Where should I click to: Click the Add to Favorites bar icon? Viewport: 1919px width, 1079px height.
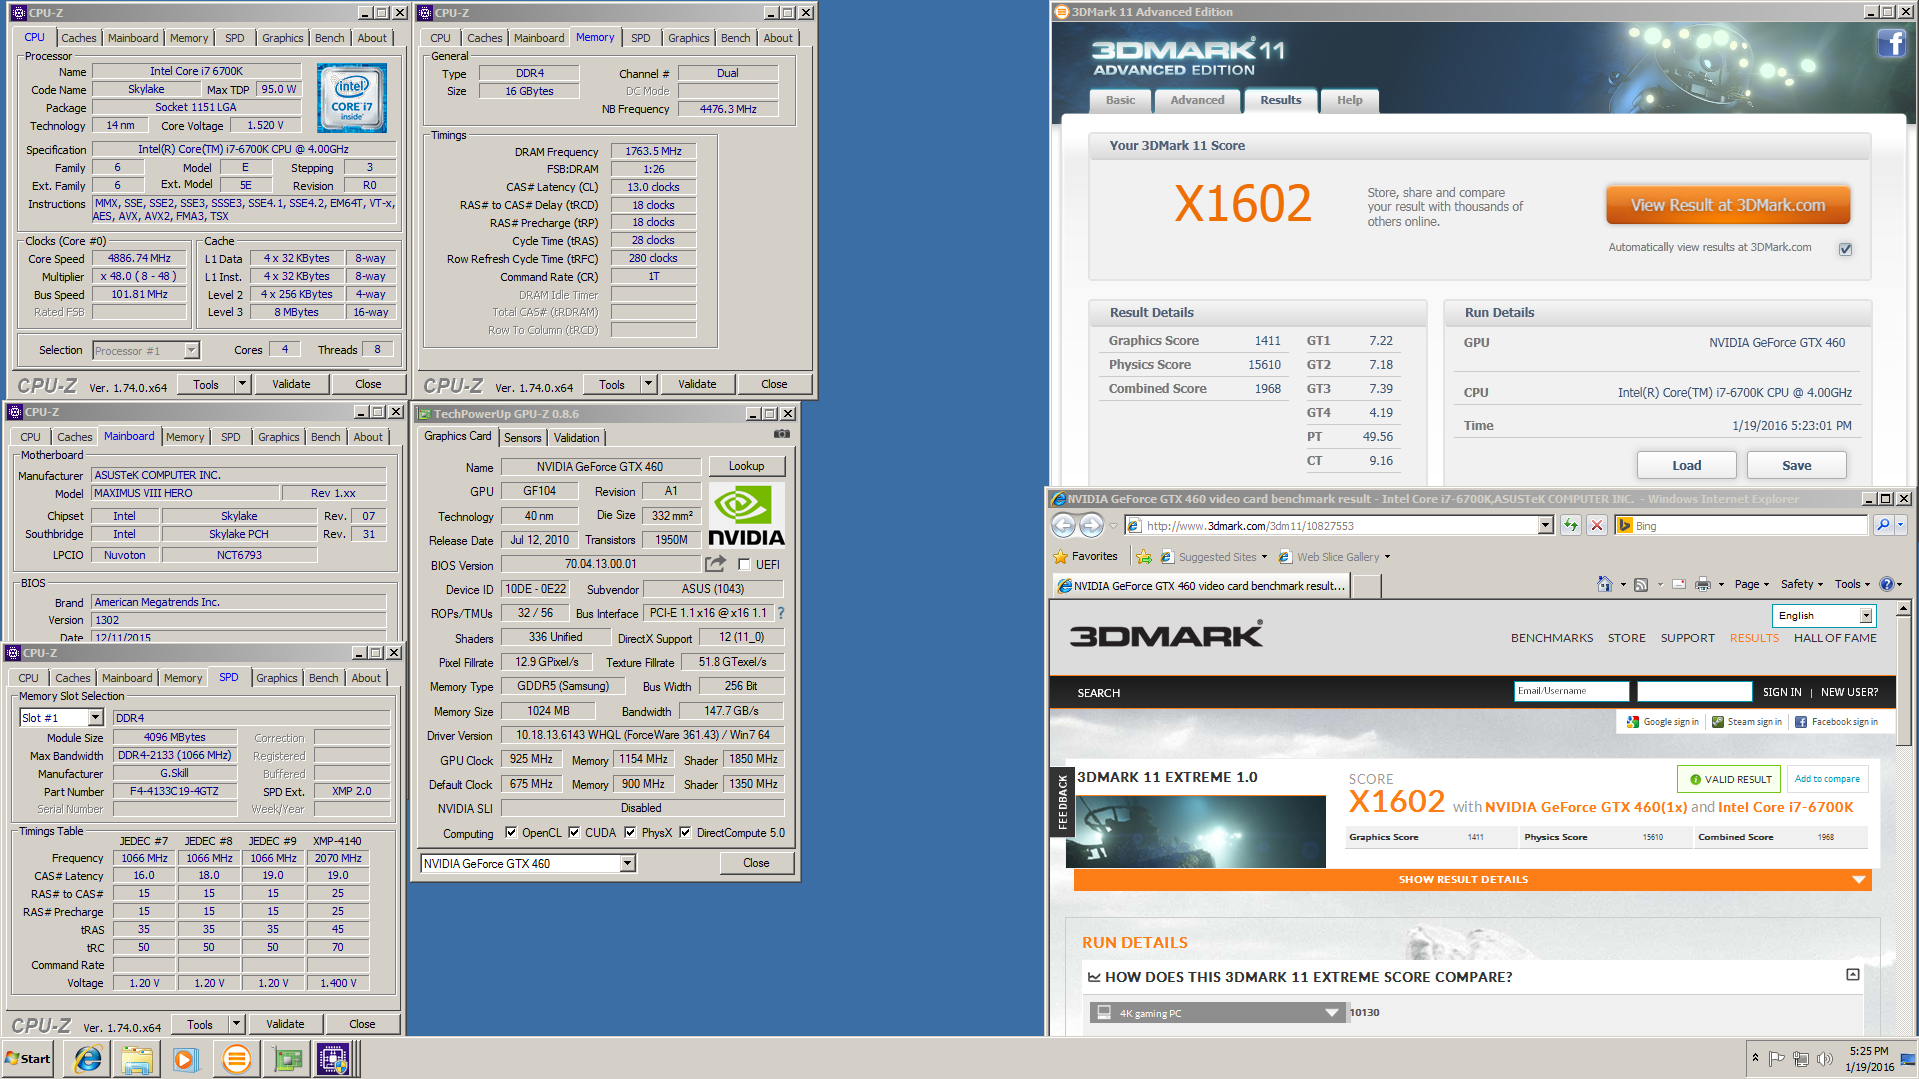click(1143, 557)
